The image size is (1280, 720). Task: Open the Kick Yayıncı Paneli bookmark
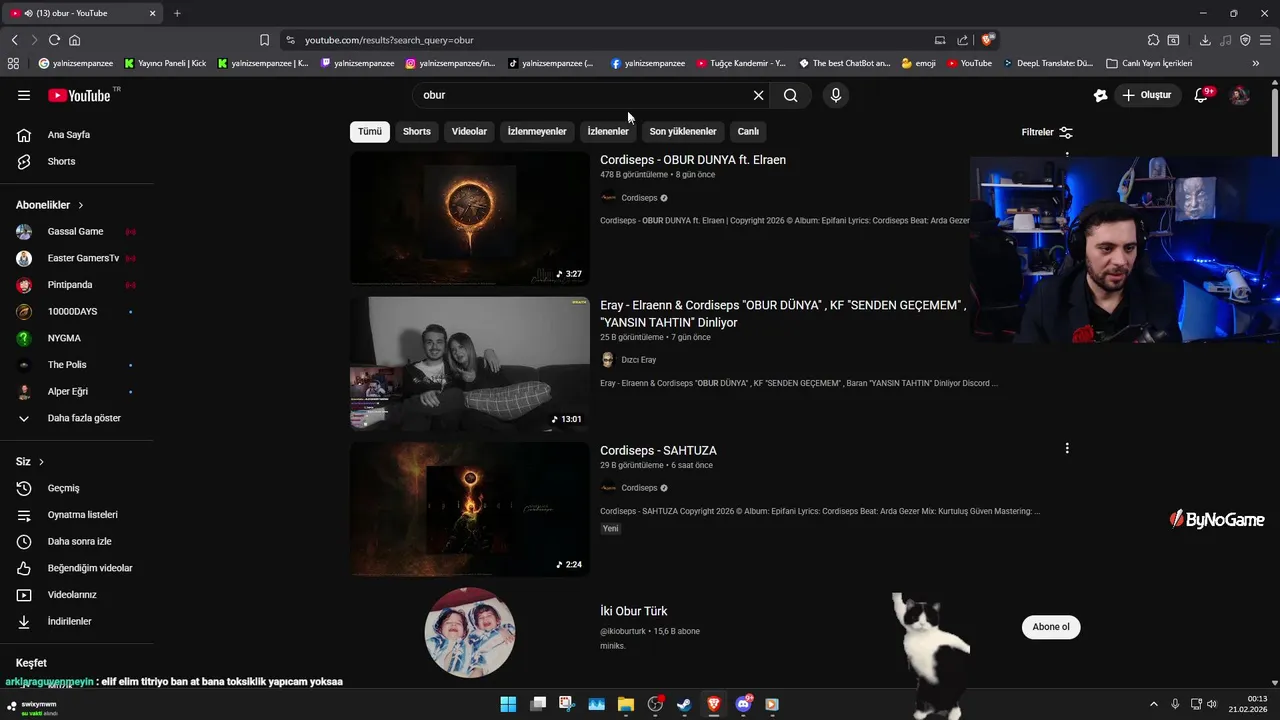[x=165, y=63]
